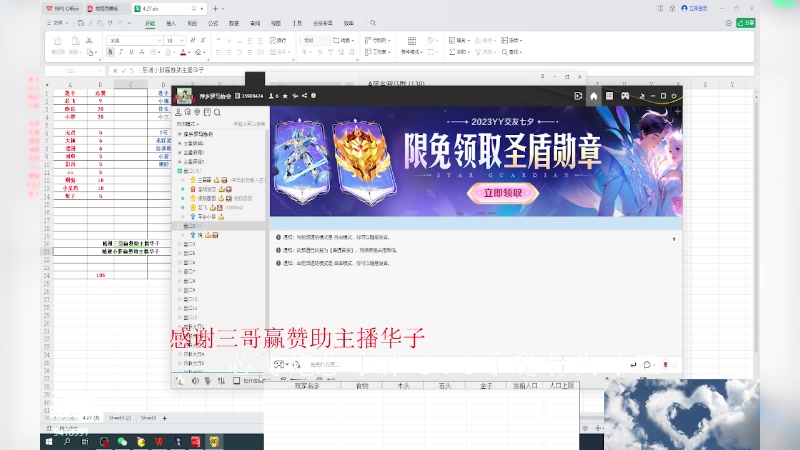
Task: Open the 文件 file menu
Action: click(x=56, y=23)
